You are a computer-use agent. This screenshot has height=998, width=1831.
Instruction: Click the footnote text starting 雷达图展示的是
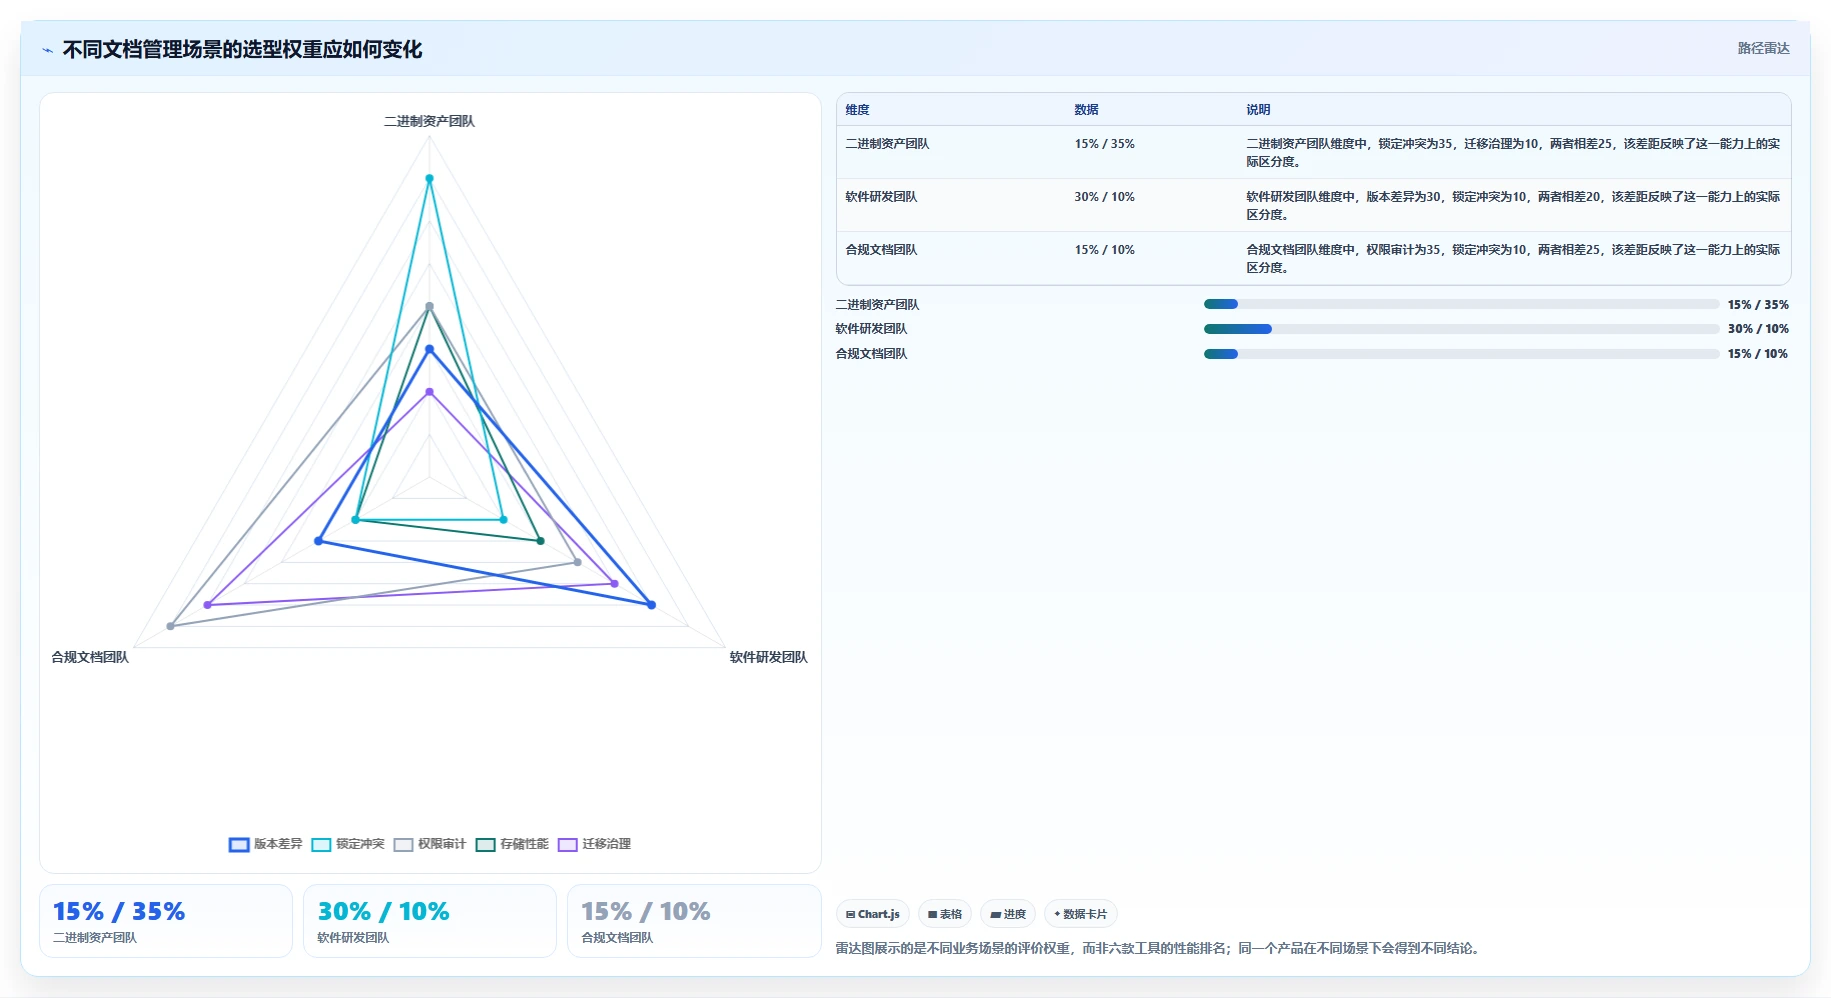tap(1157, 948)
